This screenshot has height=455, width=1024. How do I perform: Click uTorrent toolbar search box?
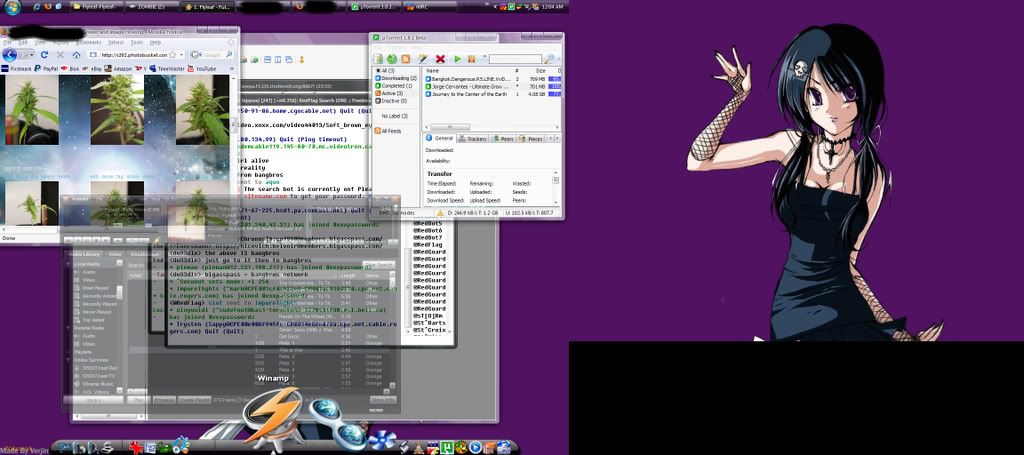pyautogui.click(x=515, y=59)
